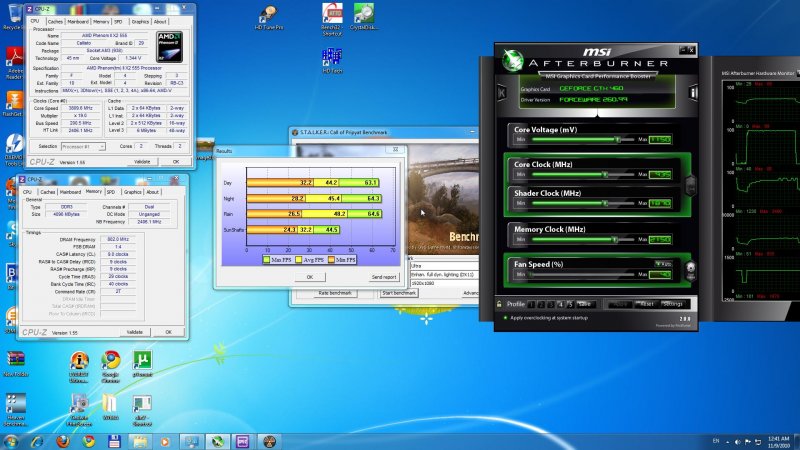The width and height of the screenshot is (800, 450).
Task: Click OK in the top CPU-Z window
Action: [176, 162]
